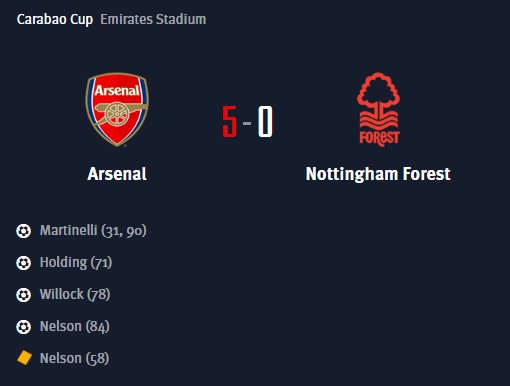Click the Nottingham Forest tree crest
Image resolution: width=510 pixels, height=386 pixels.
point(379,110)
